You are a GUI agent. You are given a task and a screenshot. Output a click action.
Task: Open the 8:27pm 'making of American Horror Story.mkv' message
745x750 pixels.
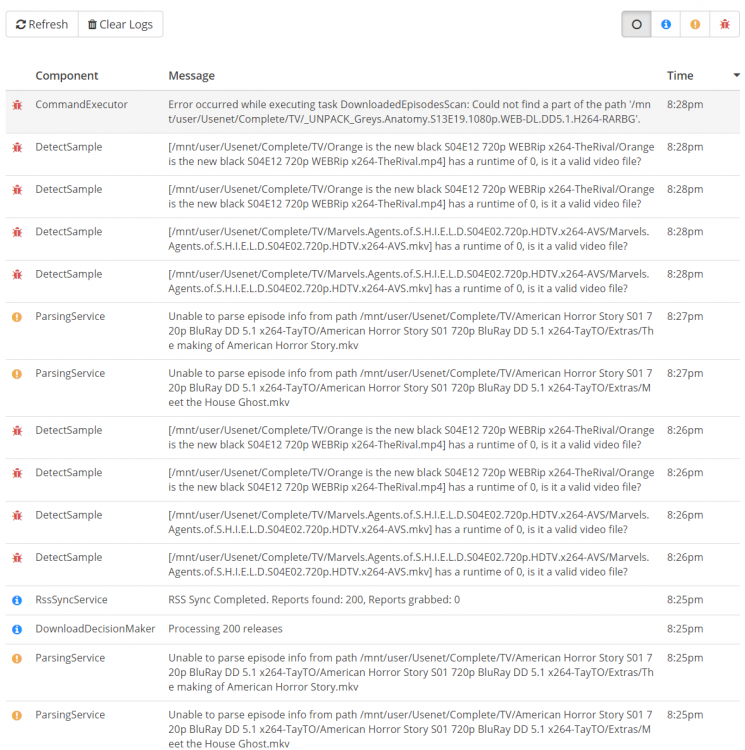tap(411, 331)
